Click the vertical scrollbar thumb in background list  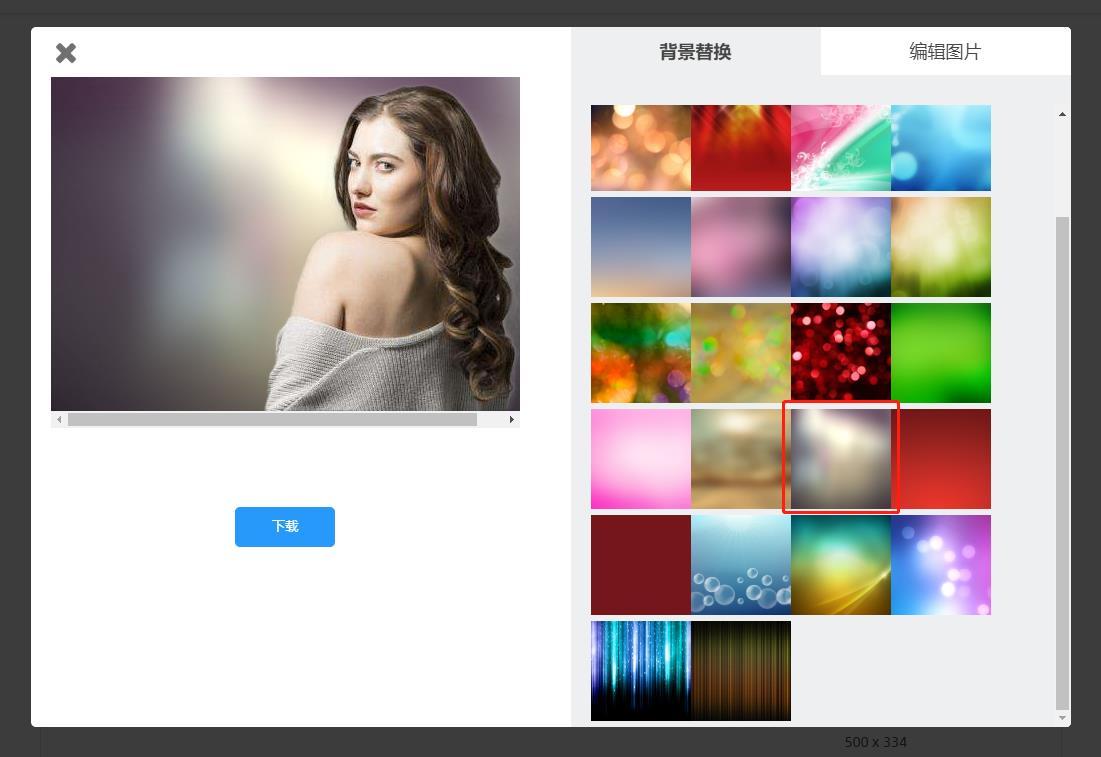(x=1062, y=463)
